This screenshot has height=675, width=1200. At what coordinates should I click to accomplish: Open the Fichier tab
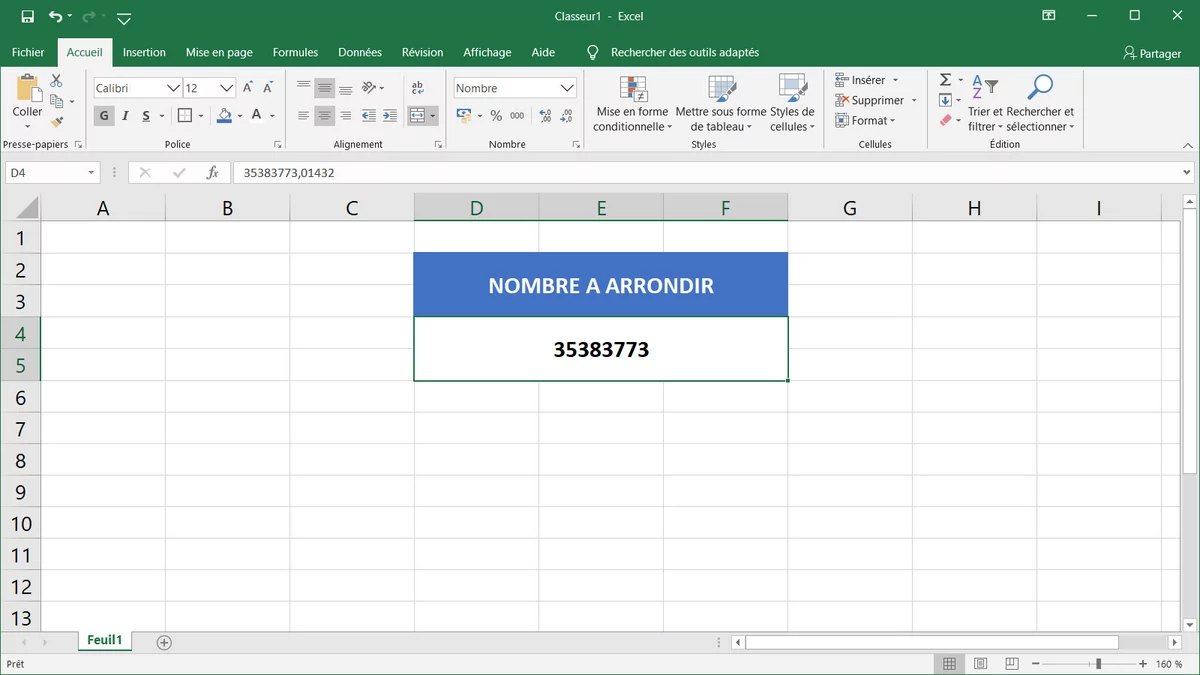[28, 52]
